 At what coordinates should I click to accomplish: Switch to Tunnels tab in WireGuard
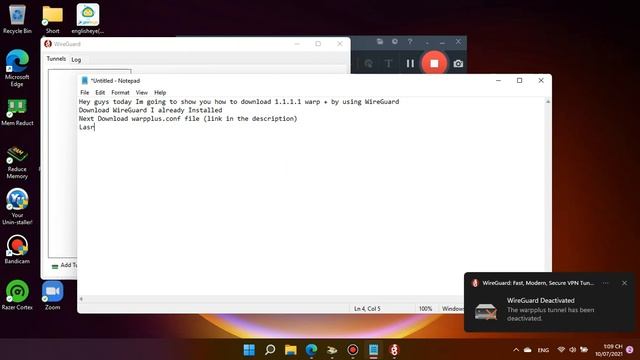click(56, 59)
